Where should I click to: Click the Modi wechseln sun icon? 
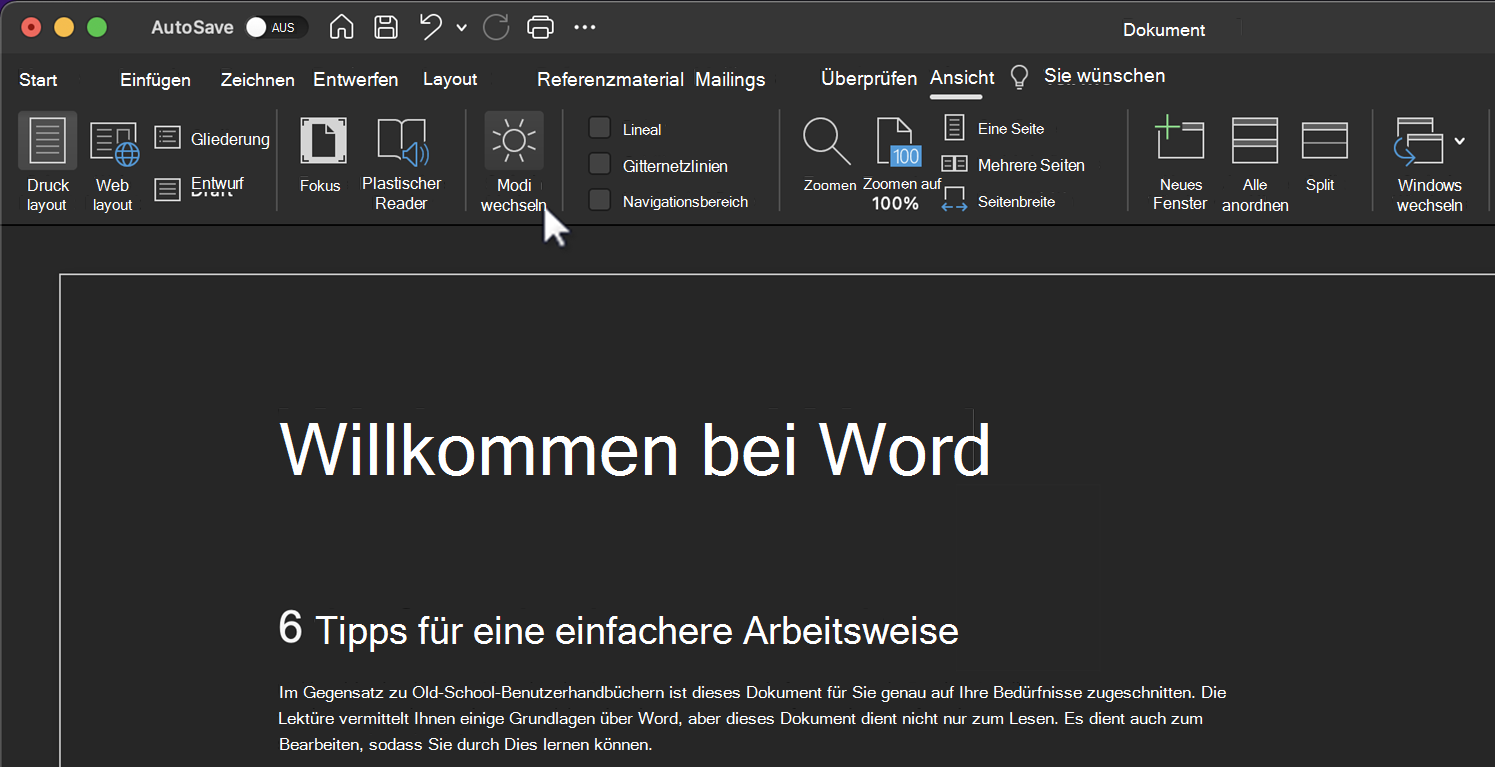[x=514, y=141]
